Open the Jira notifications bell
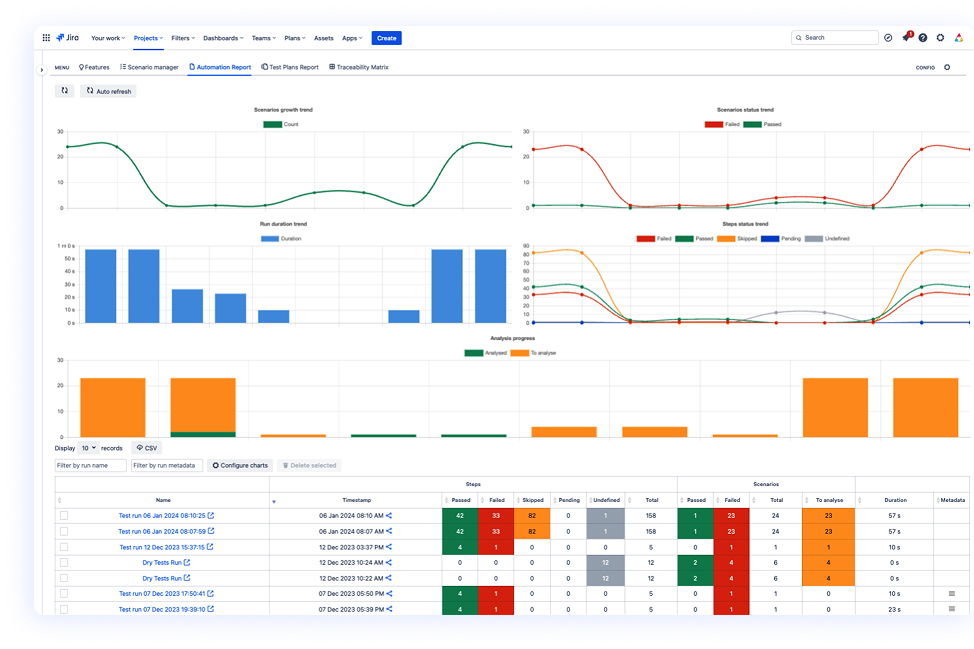Image resolution: width=974 pixels, height=649 pixels. coord(906,37)
